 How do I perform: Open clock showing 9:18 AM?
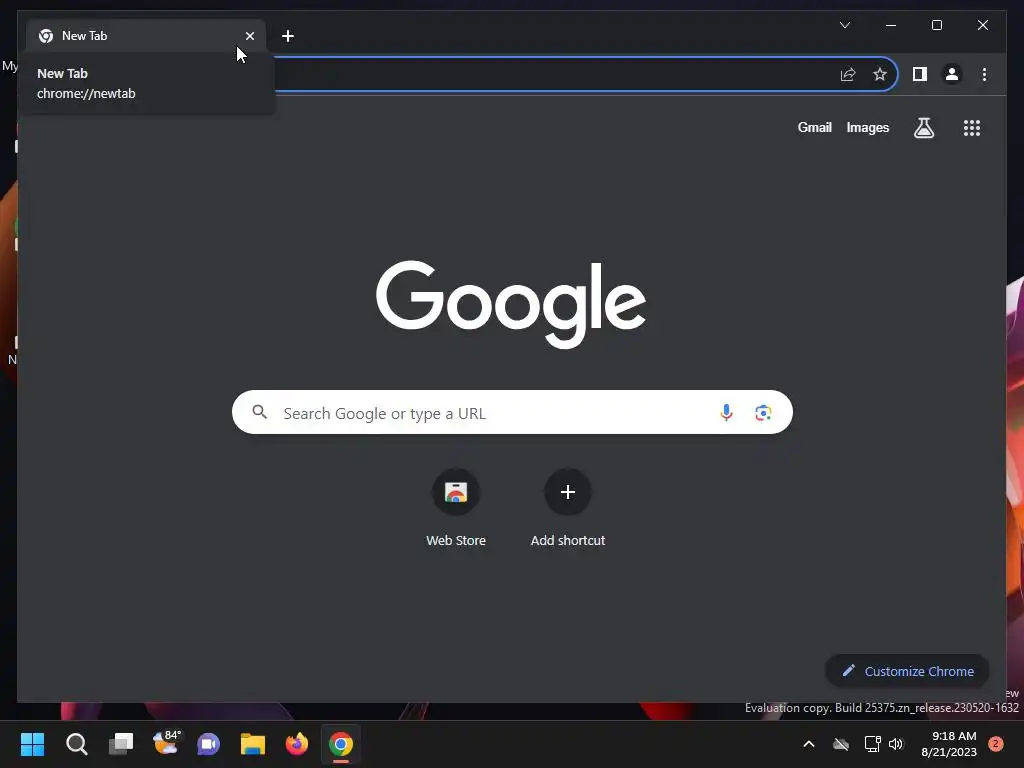tap(949, 744)
